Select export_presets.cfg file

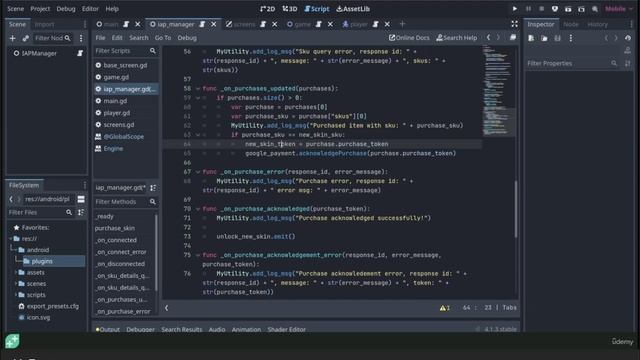[x=49, y=306]
